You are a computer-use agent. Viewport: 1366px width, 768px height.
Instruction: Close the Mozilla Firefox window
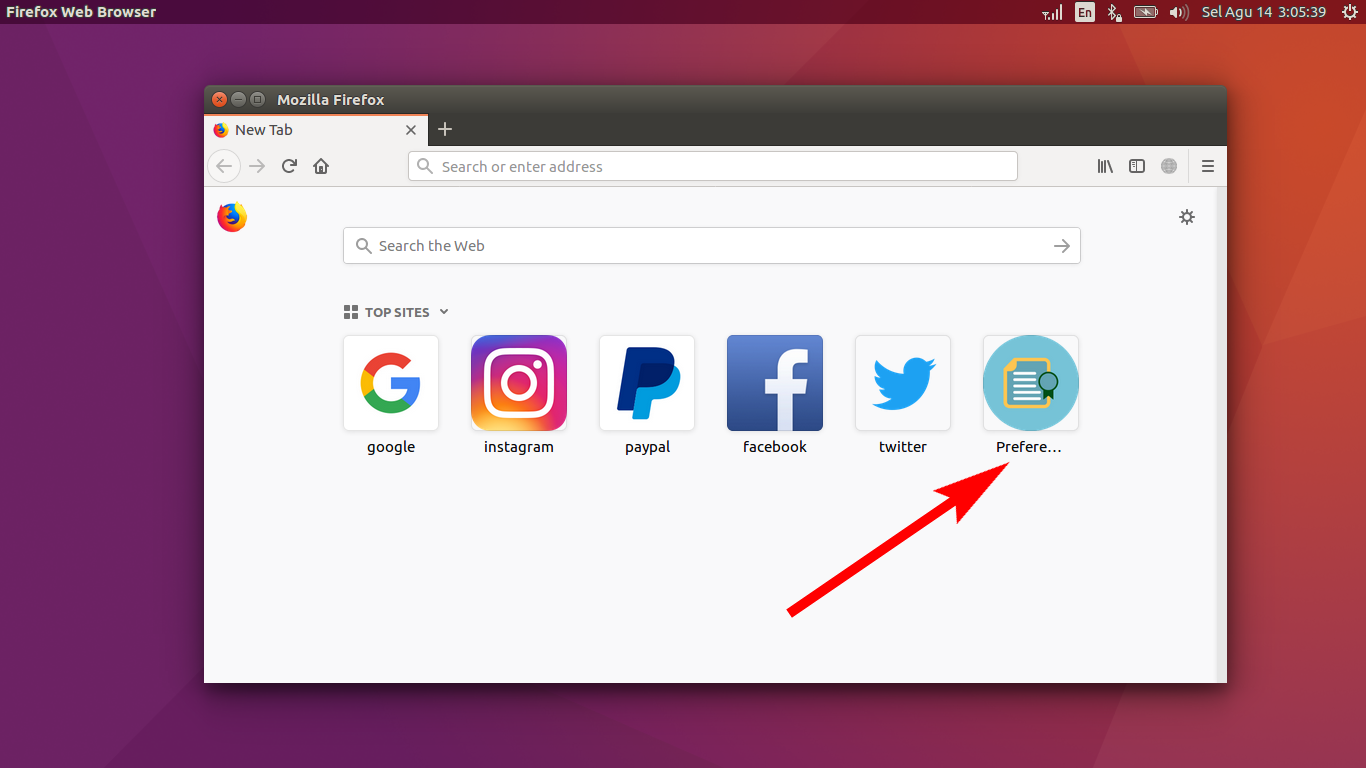(219, 99)
